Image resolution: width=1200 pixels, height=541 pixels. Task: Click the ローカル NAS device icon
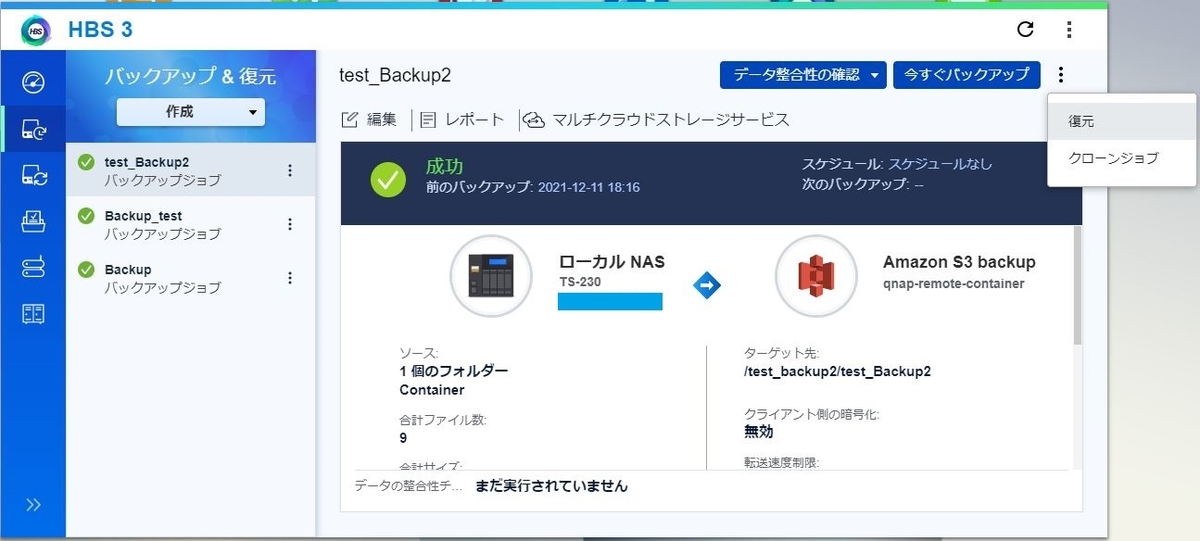pyautogui.click(x=490, y=275)
